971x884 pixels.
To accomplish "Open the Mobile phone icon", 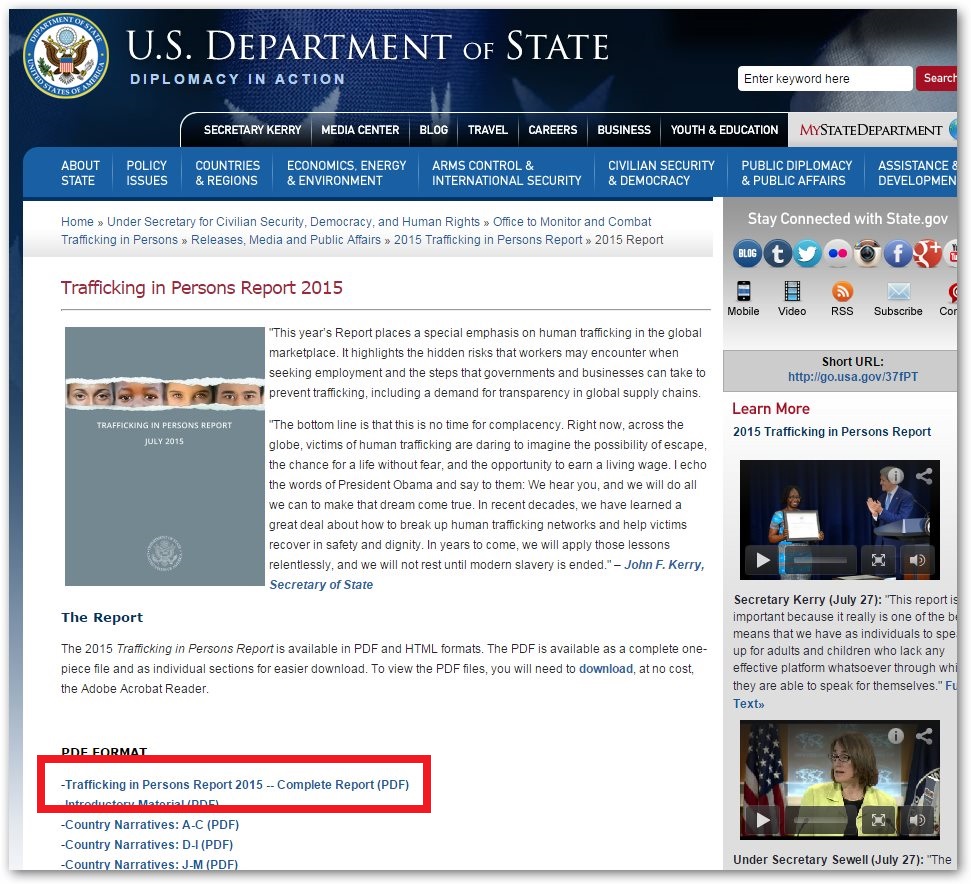I will (743, 291).
